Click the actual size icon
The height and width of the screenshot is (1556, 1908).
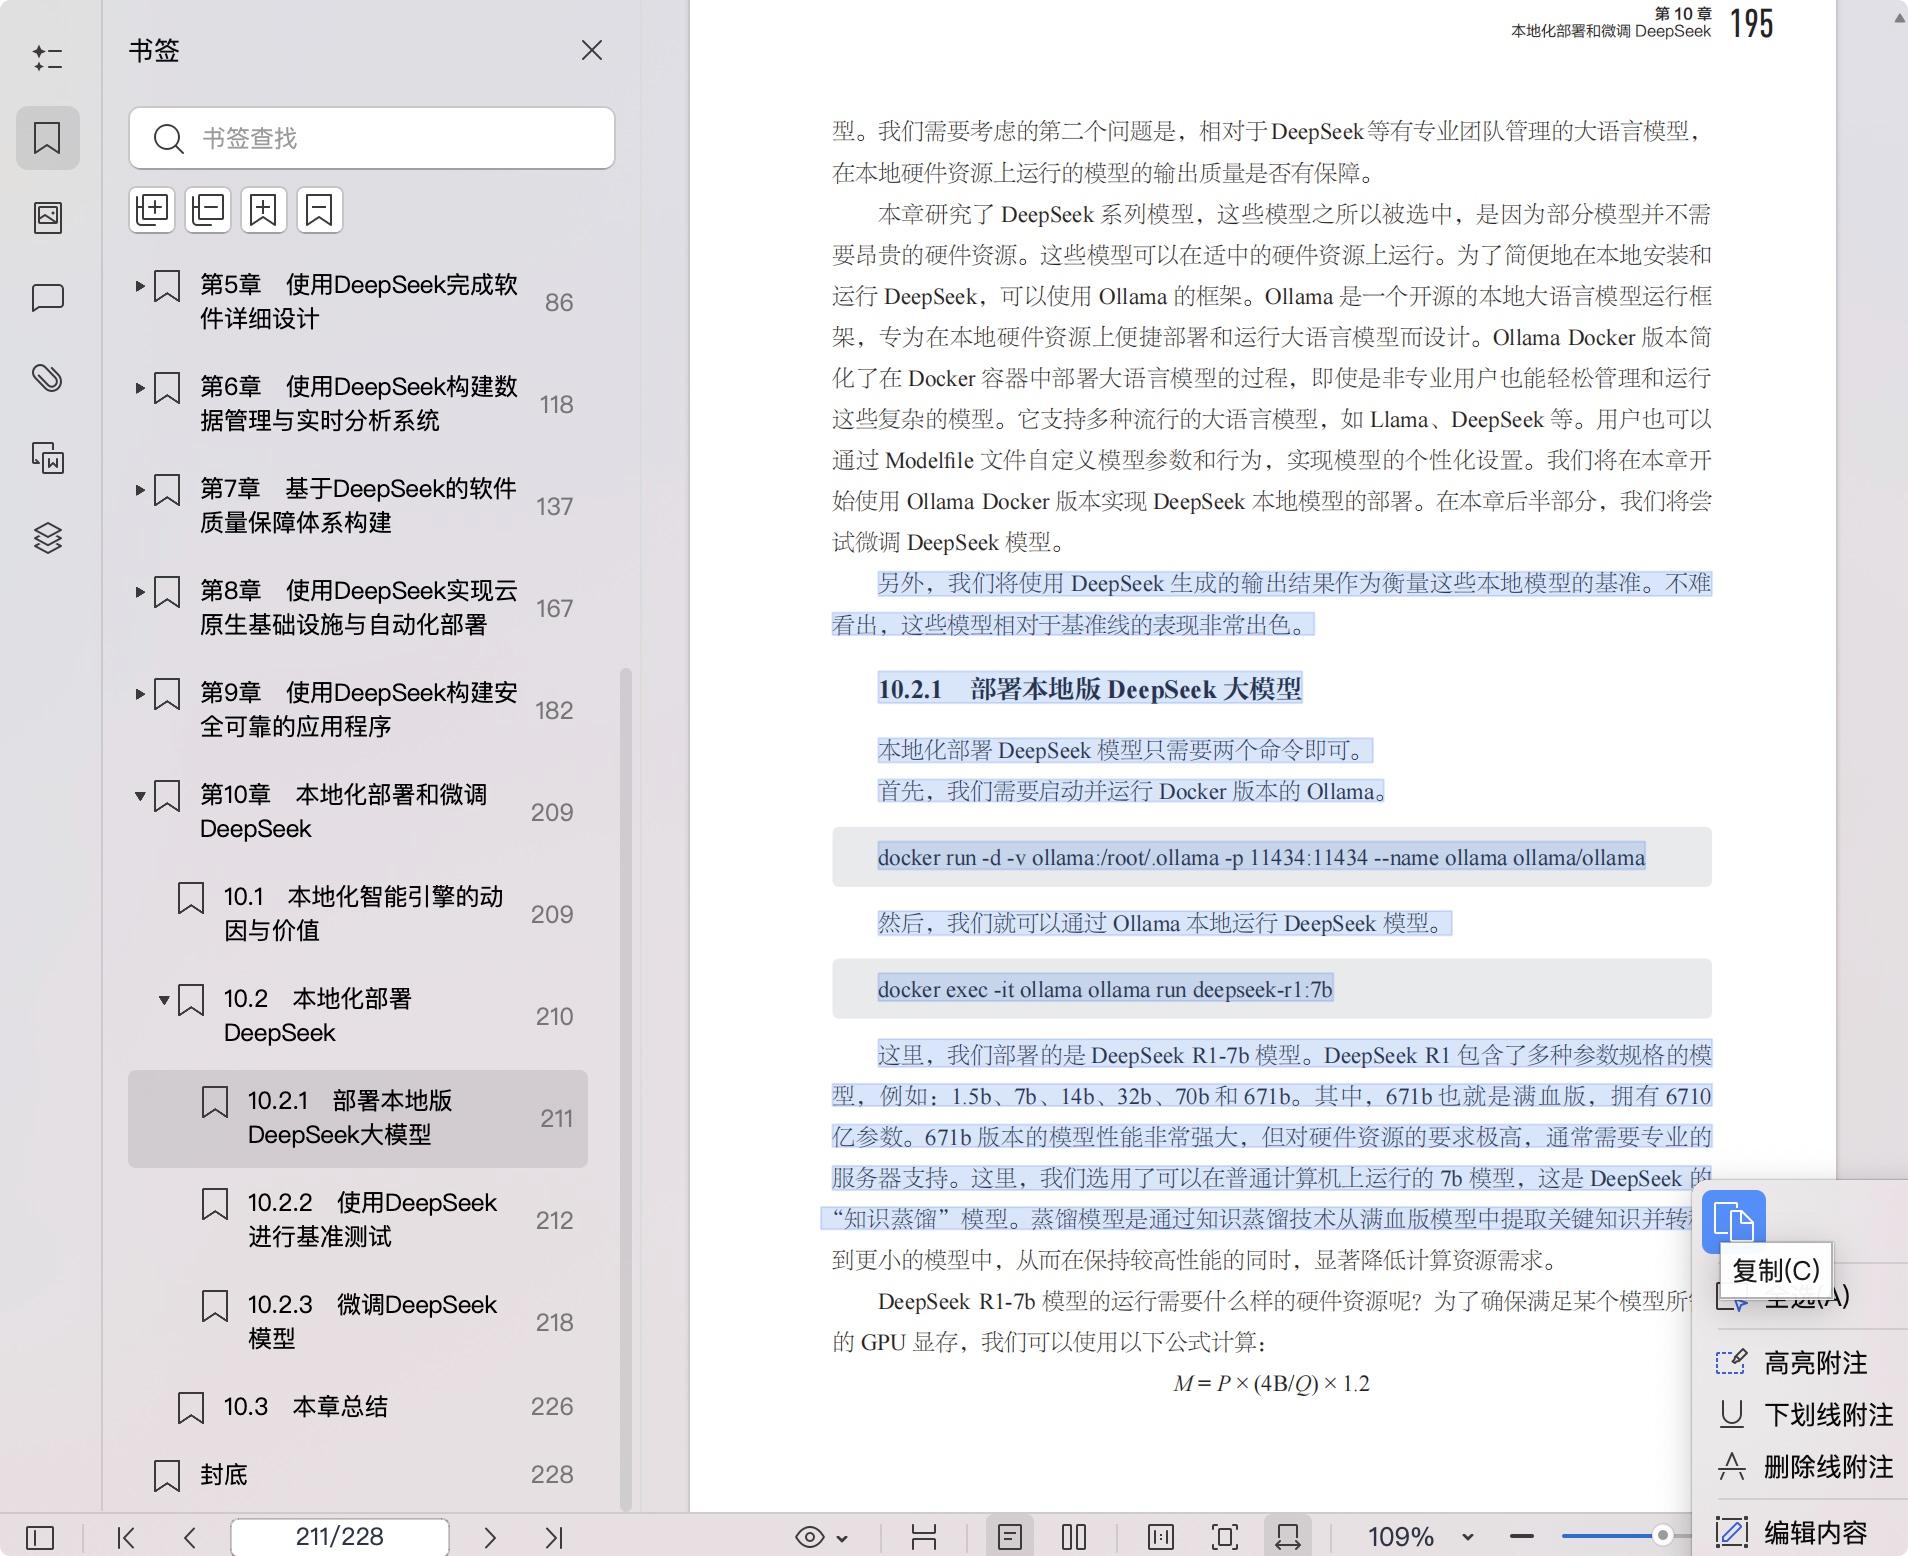tap(1161, 1537)
